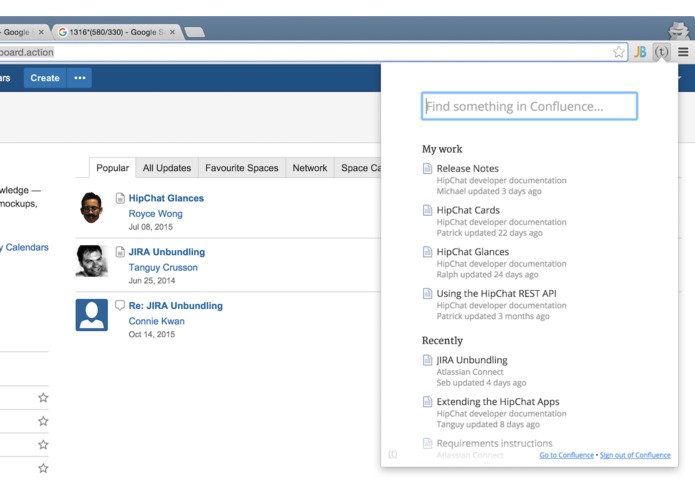
Task: Close the 1316*(580/330) Google Search tab
Action: (x=172, y=32)
